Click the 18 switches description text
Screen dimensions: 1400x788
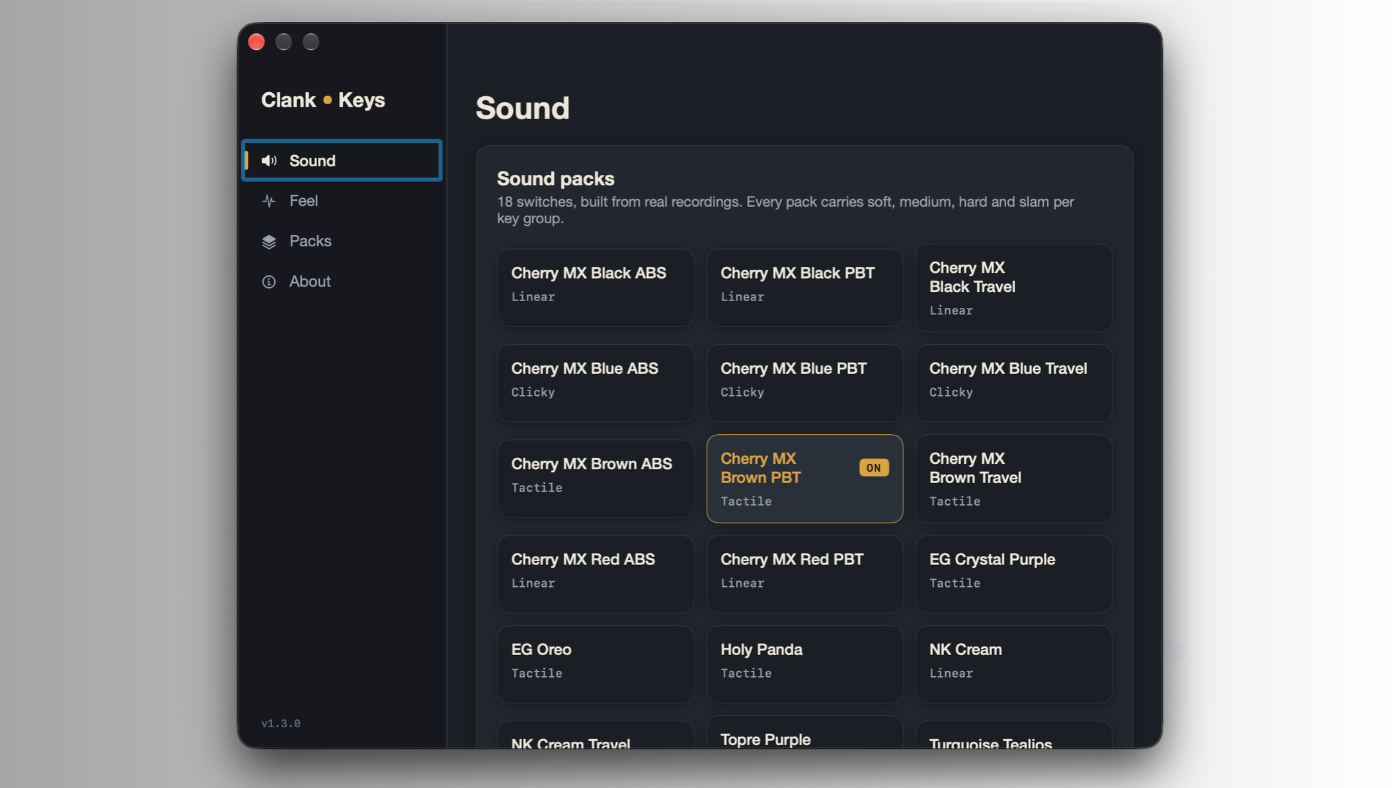click(786, 210)
